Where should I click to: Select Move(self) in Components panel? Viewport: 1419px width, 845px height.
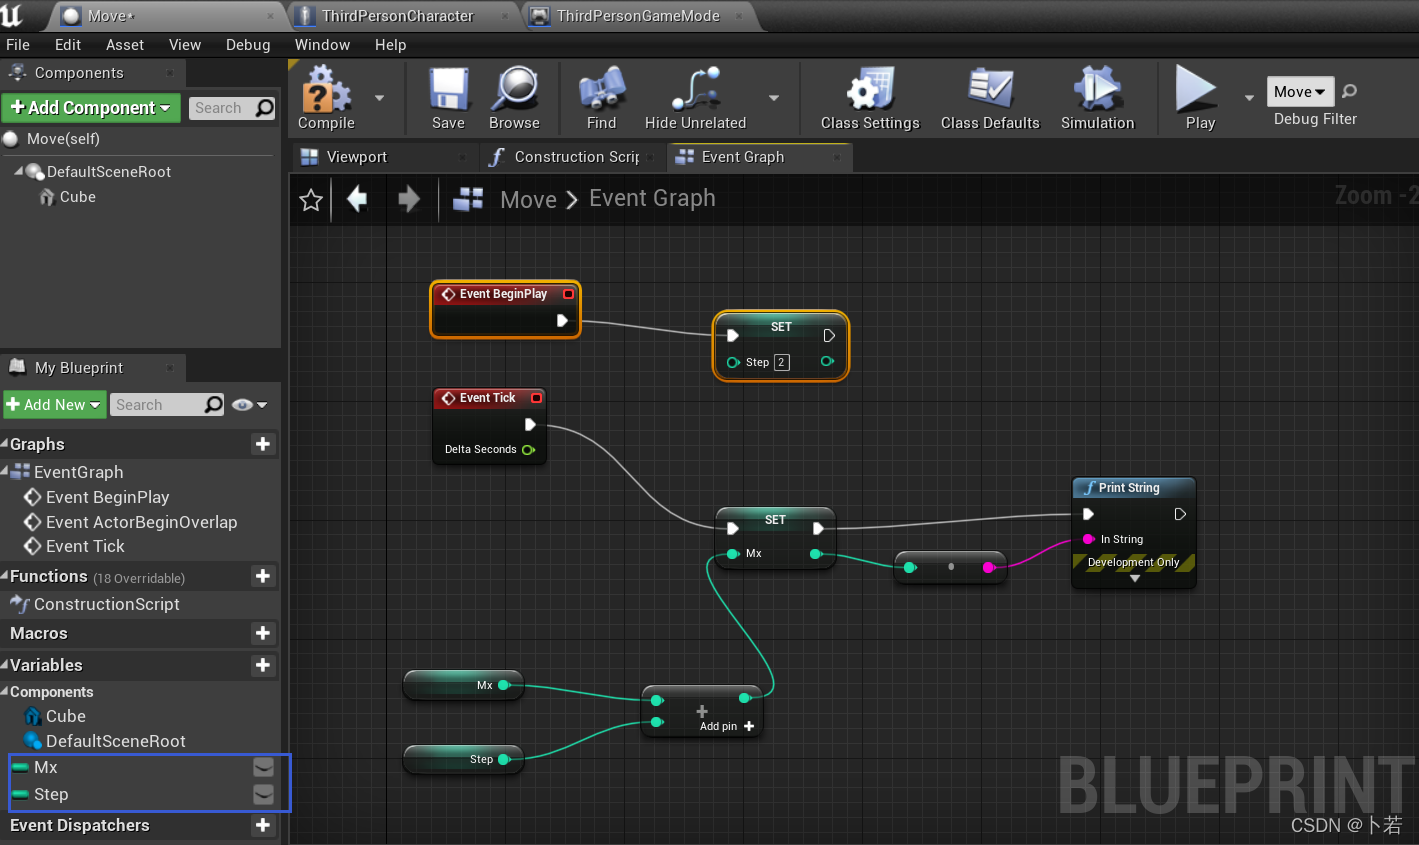pyautogui.click(x=63, y=139)
